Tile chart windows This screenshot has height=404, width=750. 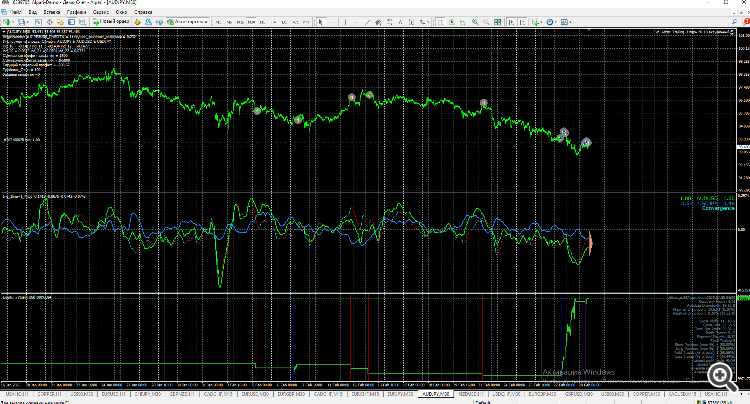[x=498, y=22]
